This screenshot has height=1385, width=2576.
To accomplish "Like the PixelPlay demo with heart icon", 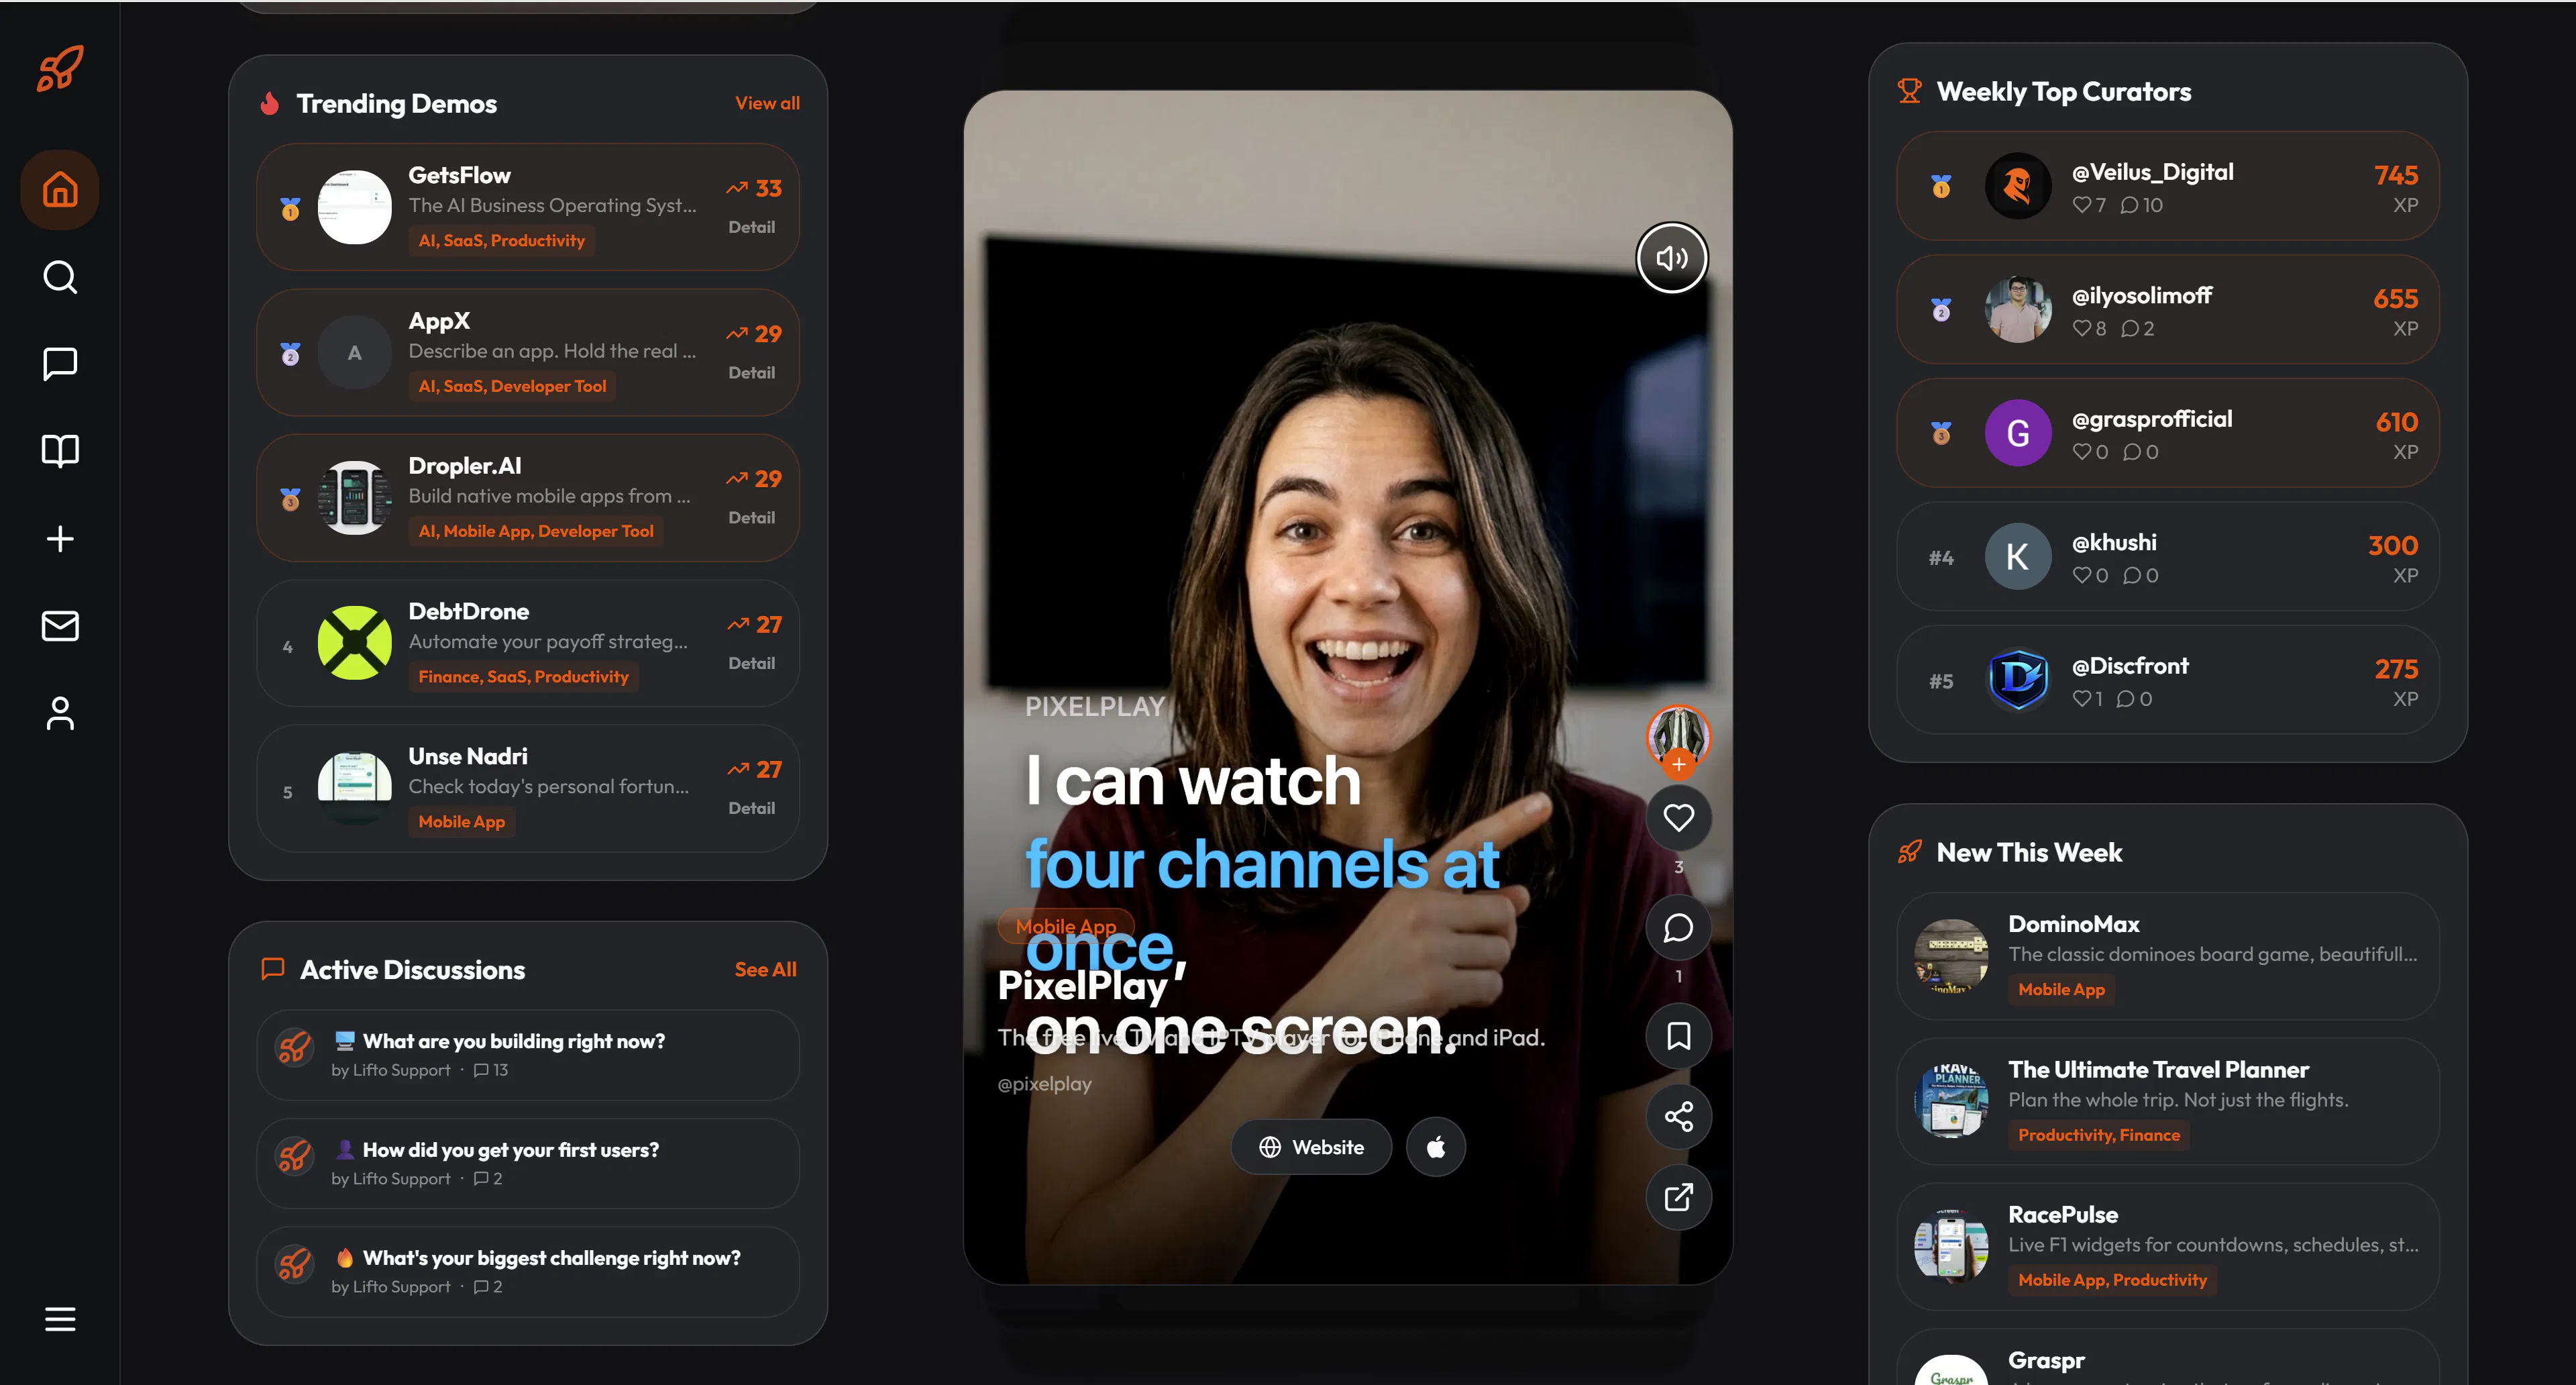I will [1679, 818].
